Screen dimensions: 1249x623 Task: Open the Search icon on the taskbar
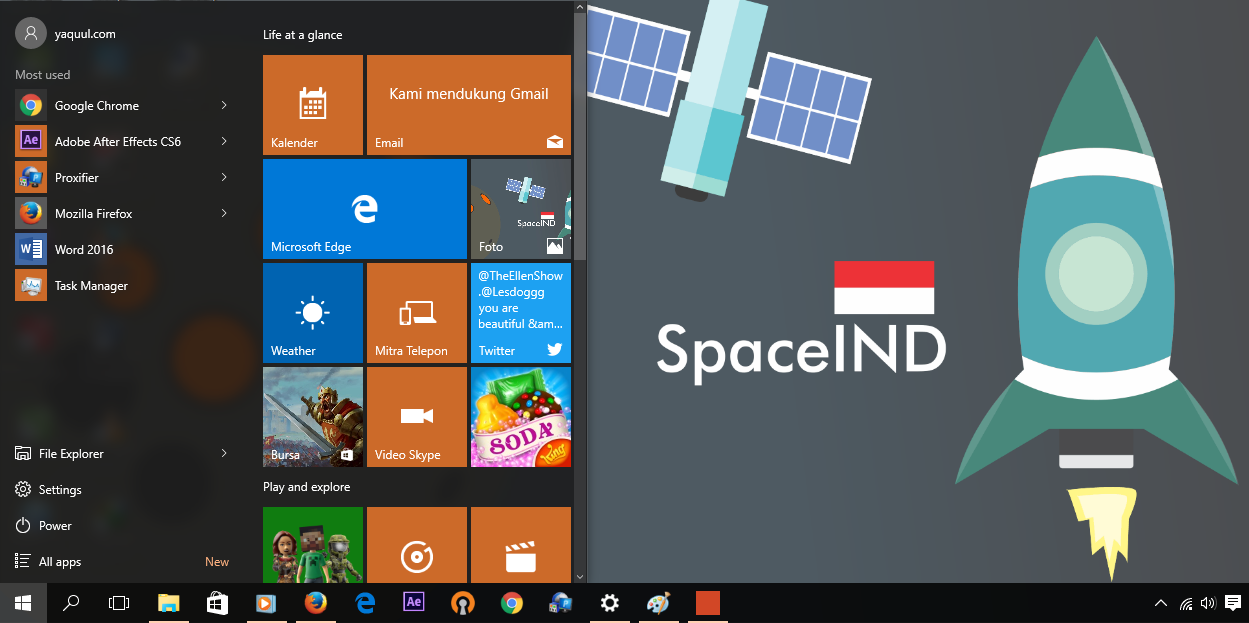click(70, 603)
